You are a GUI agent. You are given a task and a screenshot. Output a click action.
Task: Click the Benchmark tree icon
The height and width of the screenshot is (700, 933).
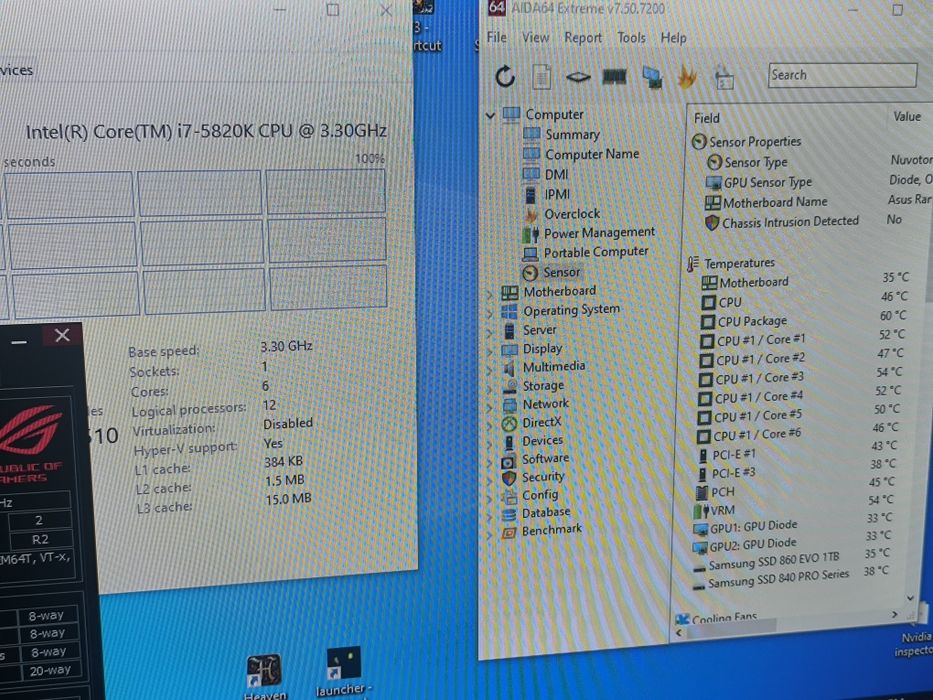(x=509, y=532)
